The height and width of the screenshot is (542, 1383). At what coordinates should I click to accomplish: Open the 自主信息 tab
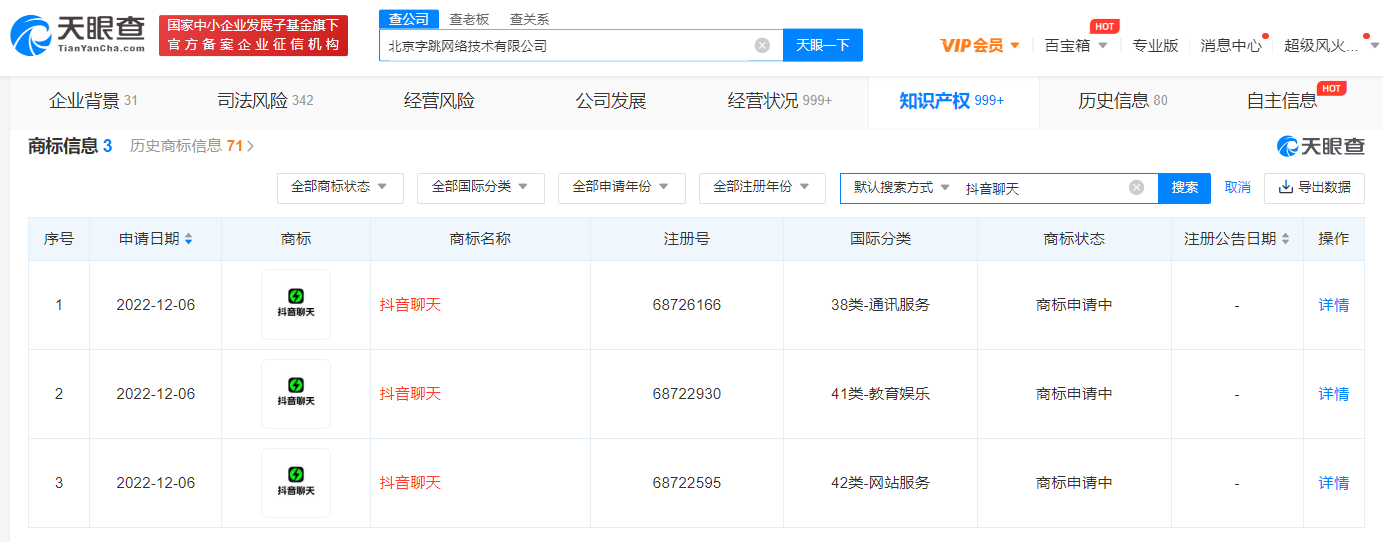point(1282,101)
